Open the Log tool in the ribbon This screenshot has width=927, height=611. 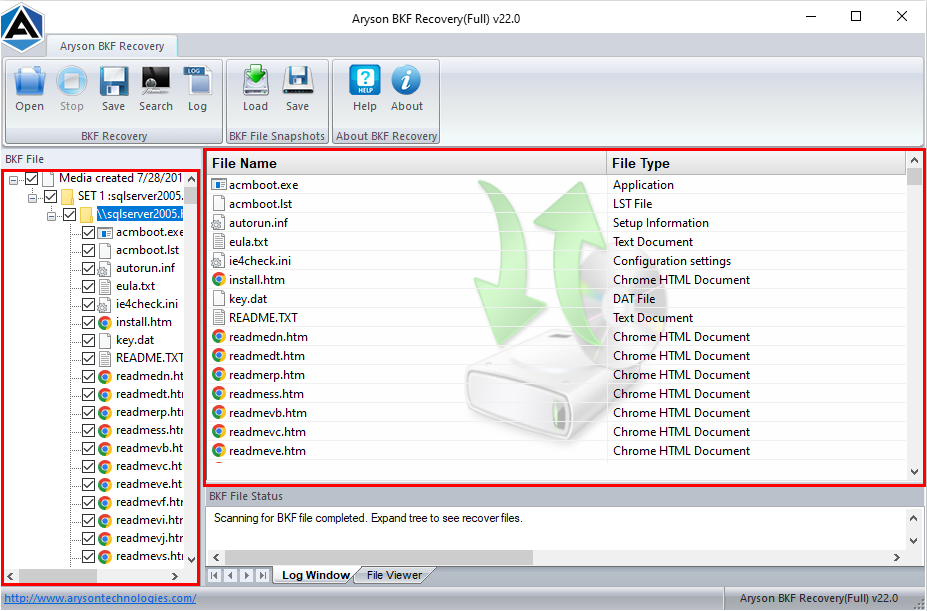(197, 81)
